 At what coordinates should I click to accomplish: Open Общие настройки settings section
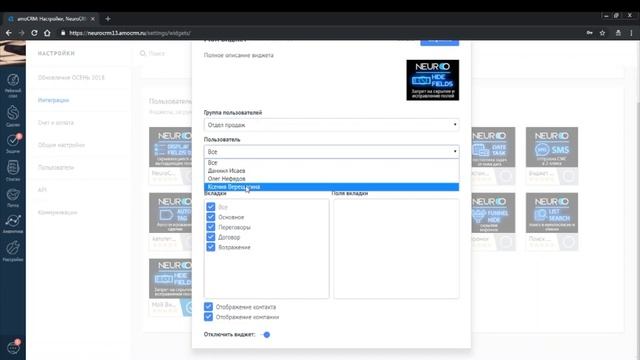coord(61,145)
